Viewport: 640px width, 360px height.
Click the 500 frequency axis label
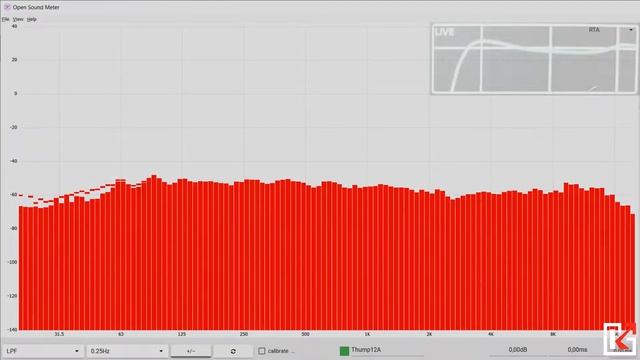point(305,334)
